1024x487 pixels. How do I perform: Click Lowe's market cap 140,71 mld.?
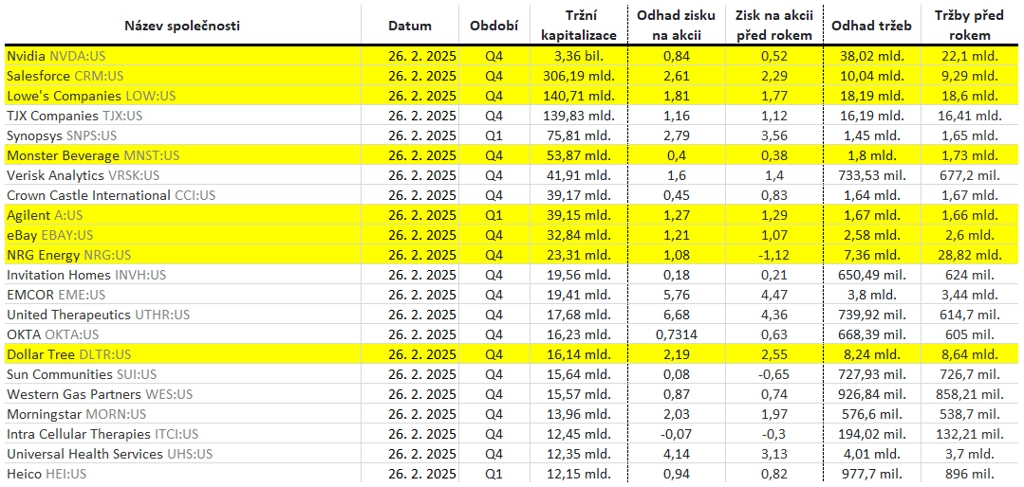[x=579, y=96]
